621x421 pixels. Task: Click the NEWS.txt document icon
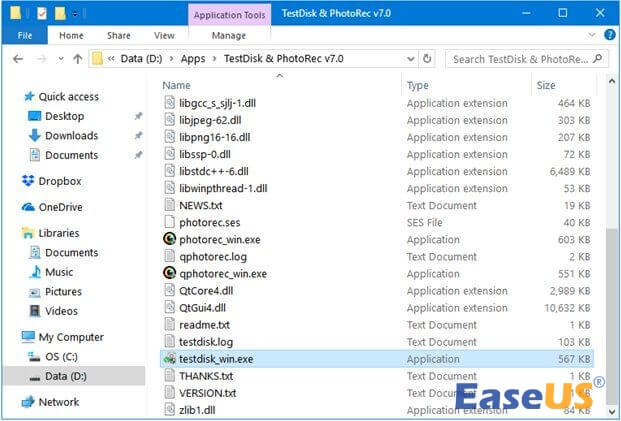(170, 205)
